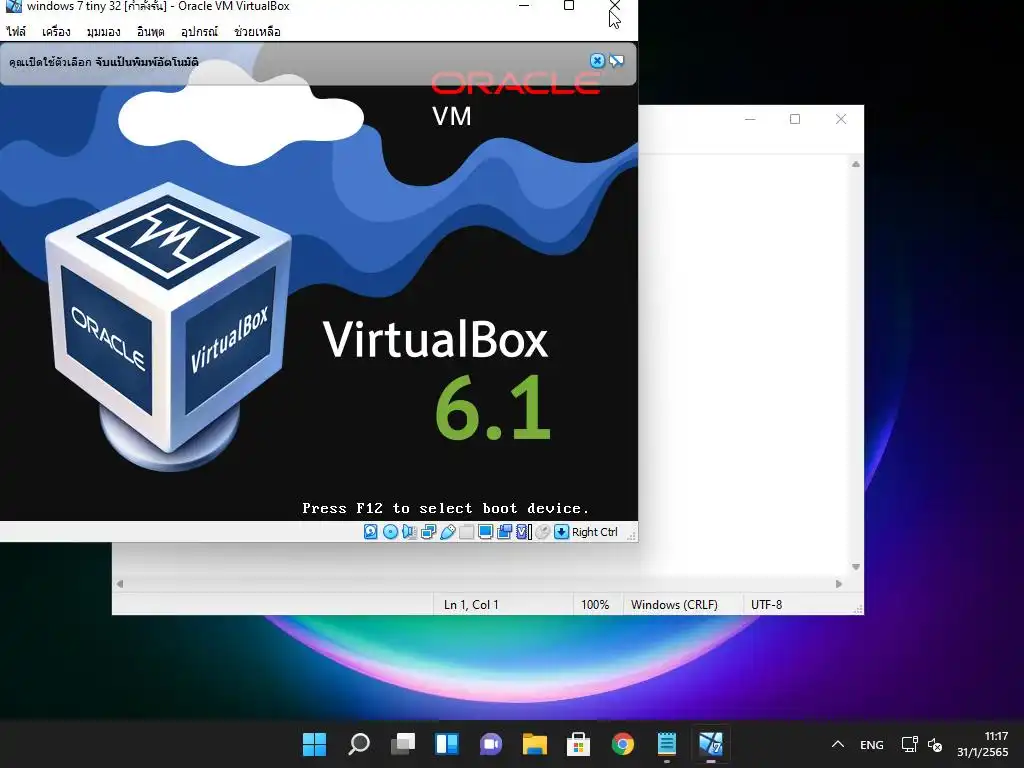Open the มุมมอง menu in VirtualBox

click(103, 31)
